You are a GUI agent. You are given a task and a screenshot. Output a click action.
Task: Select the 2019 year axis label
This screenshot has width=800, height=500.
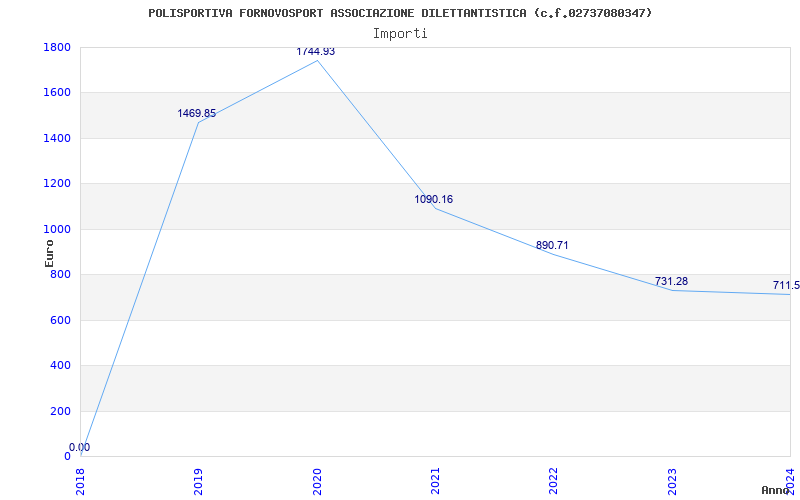198,482
